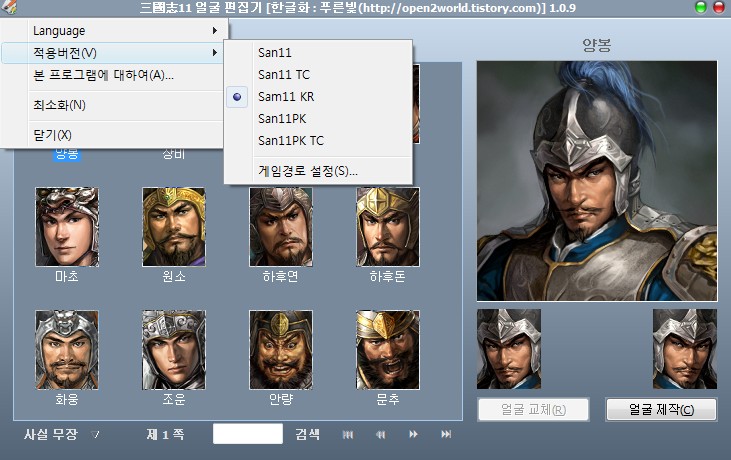Select 하후연 portrait thumbnail

coord(281,227)
